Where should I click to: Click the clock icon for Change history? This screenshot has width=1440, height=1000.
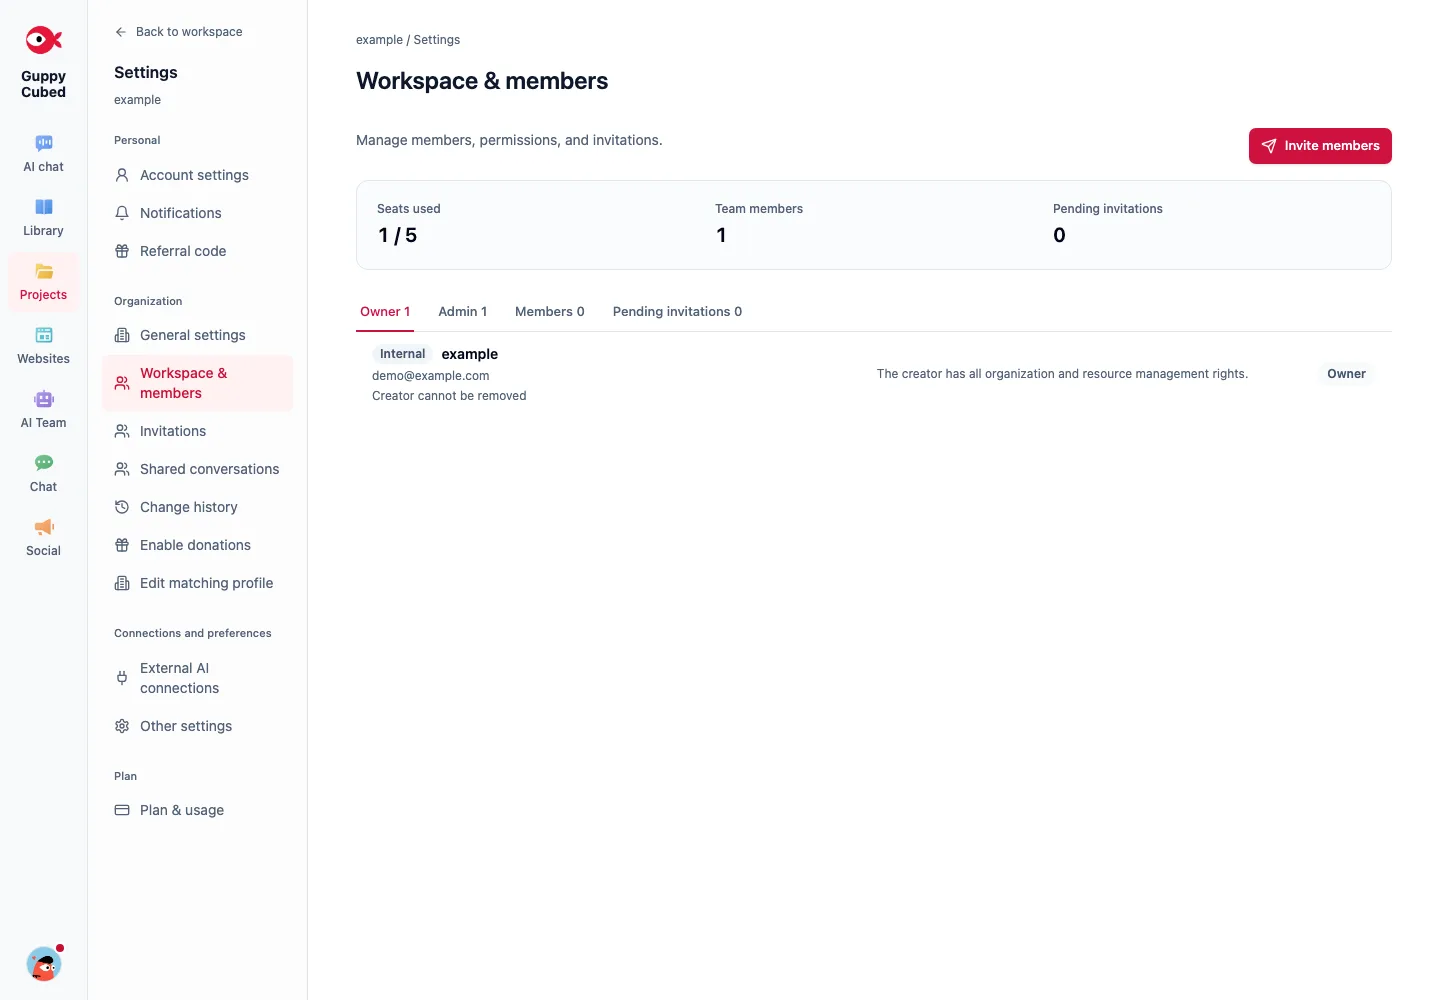(122, 507)
